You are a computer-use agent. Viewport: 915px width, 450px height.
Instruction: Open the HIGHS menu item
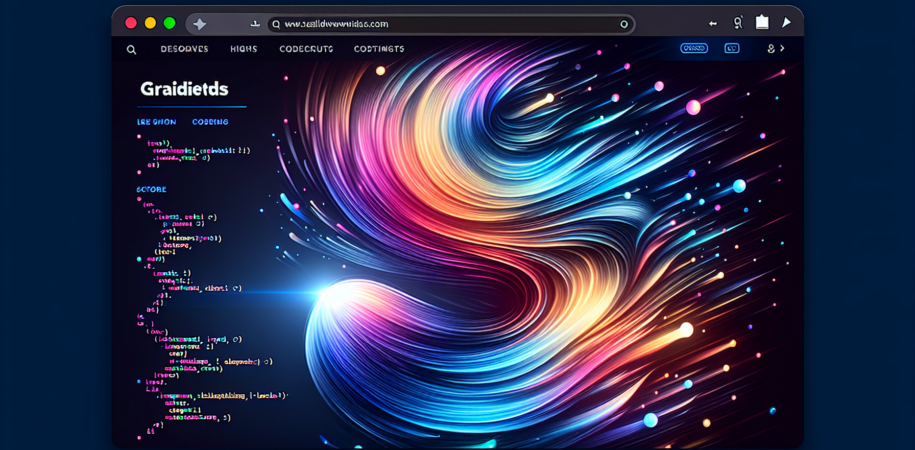pos(243,49)
